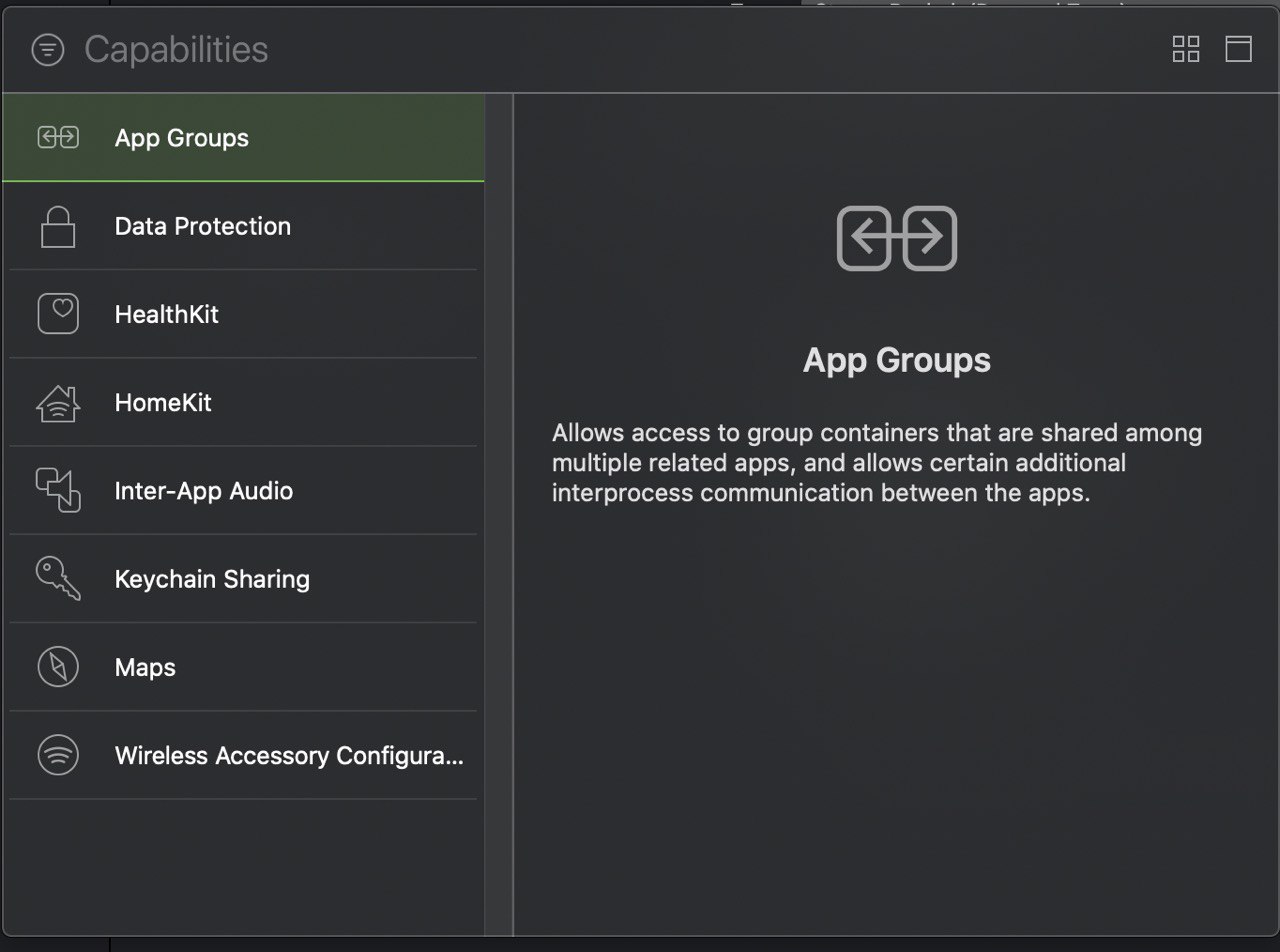Select the HealthKit capability label
Screen dimensions: 1280x952
(167, 314)
